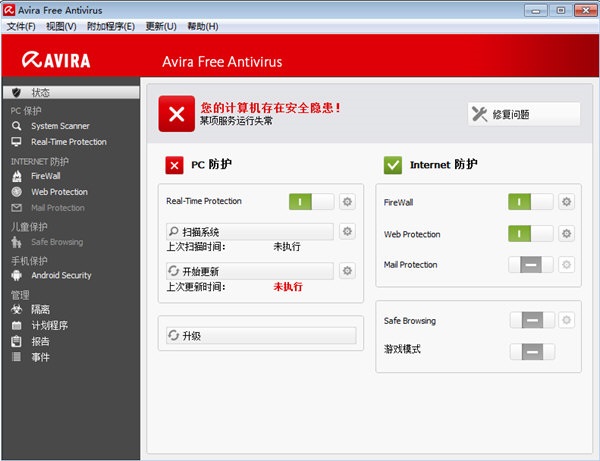Toggle the FireWall switch
The width and height of the screenshot is (600, 461).
tap(531, 202)
